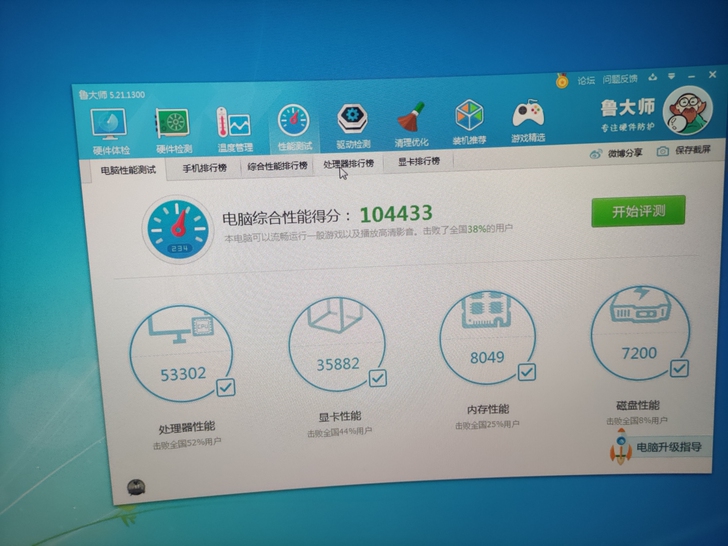
Task: Click the processor performance circle showing 53302
Action: click(x=182, y=354)
